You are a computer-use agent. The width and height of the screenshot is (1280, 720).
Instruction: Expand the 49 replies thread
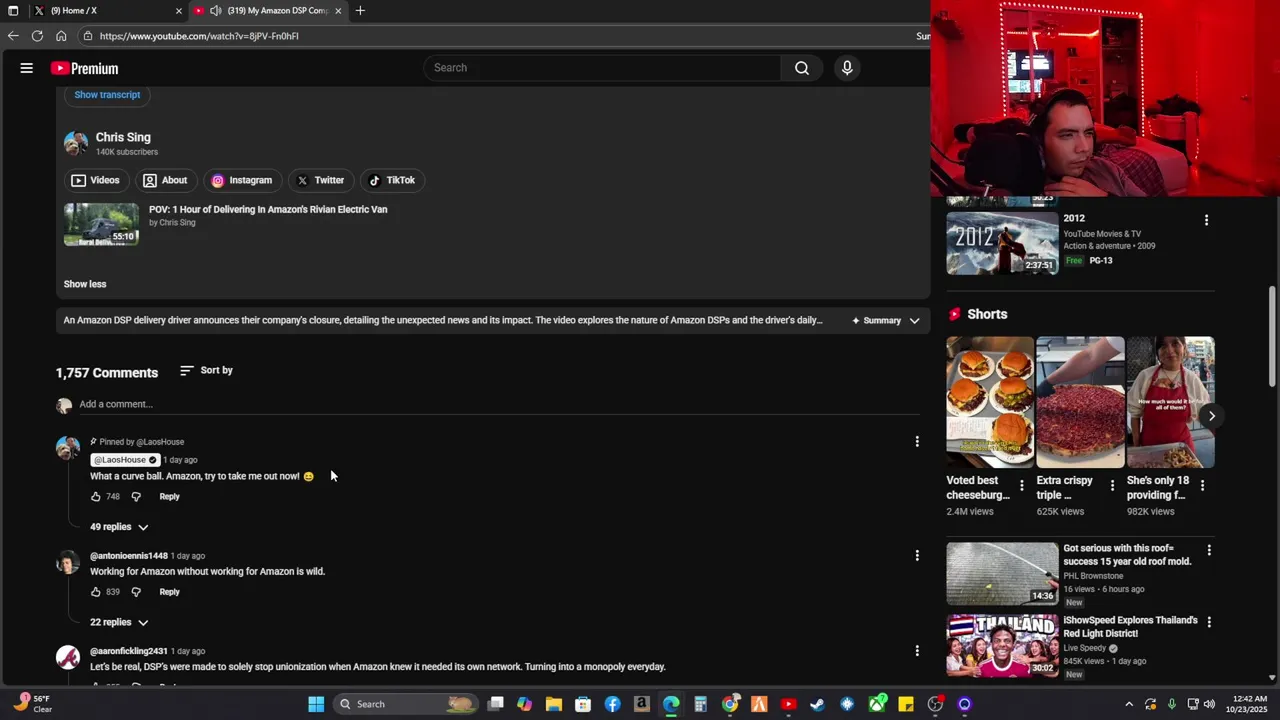(119, 527)
